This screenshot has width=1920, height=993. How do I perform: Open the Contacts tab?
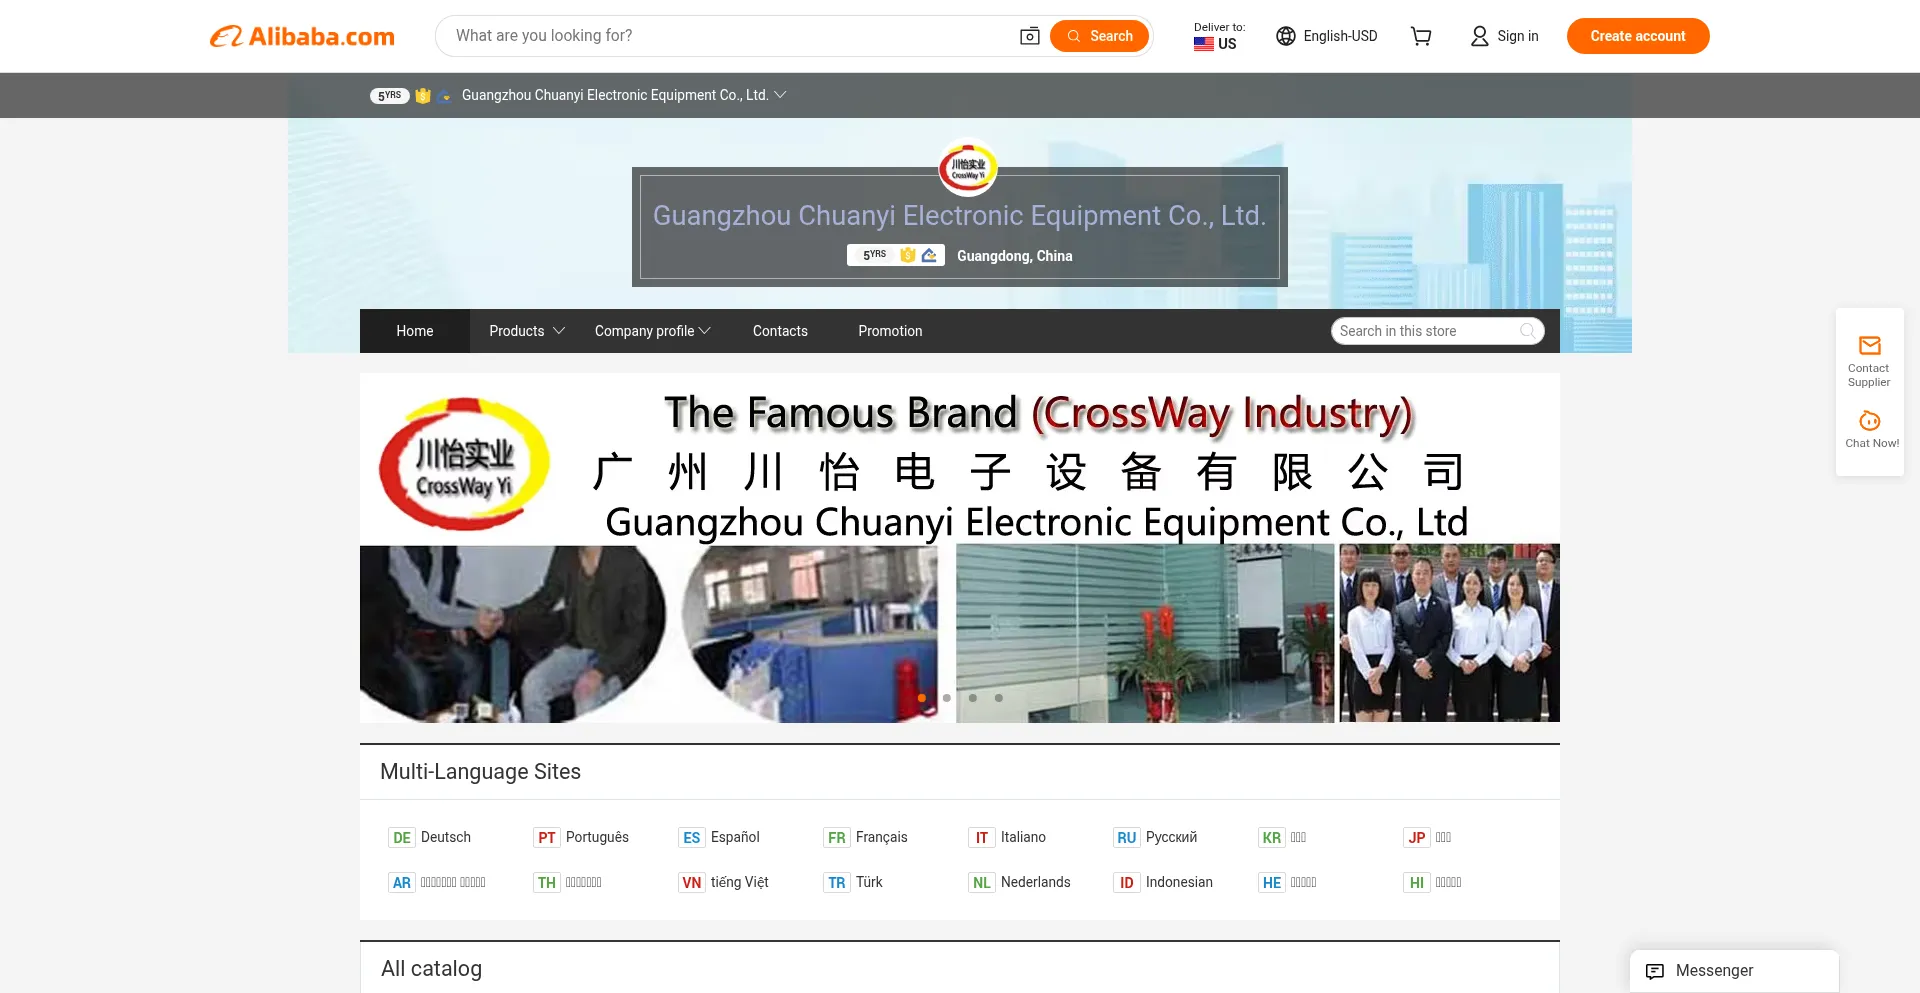[780, 331]
